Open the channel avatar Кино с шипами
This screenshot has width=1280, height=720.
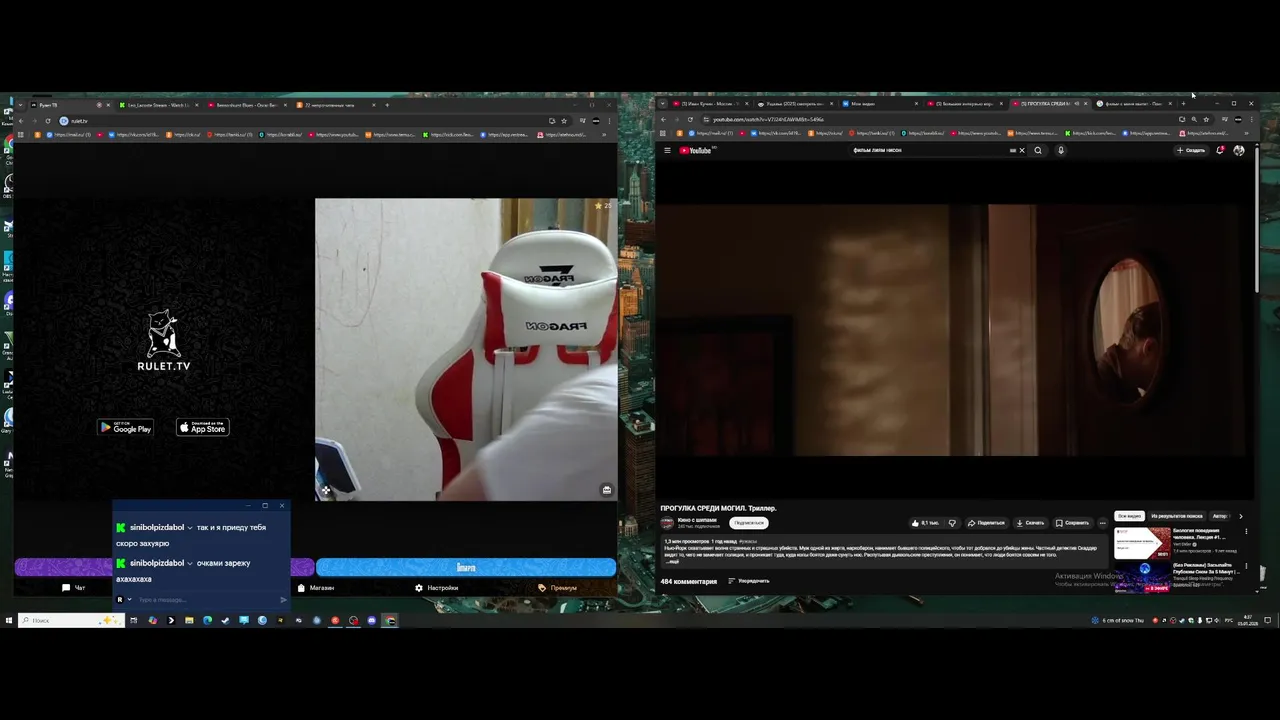click(667, 523)
